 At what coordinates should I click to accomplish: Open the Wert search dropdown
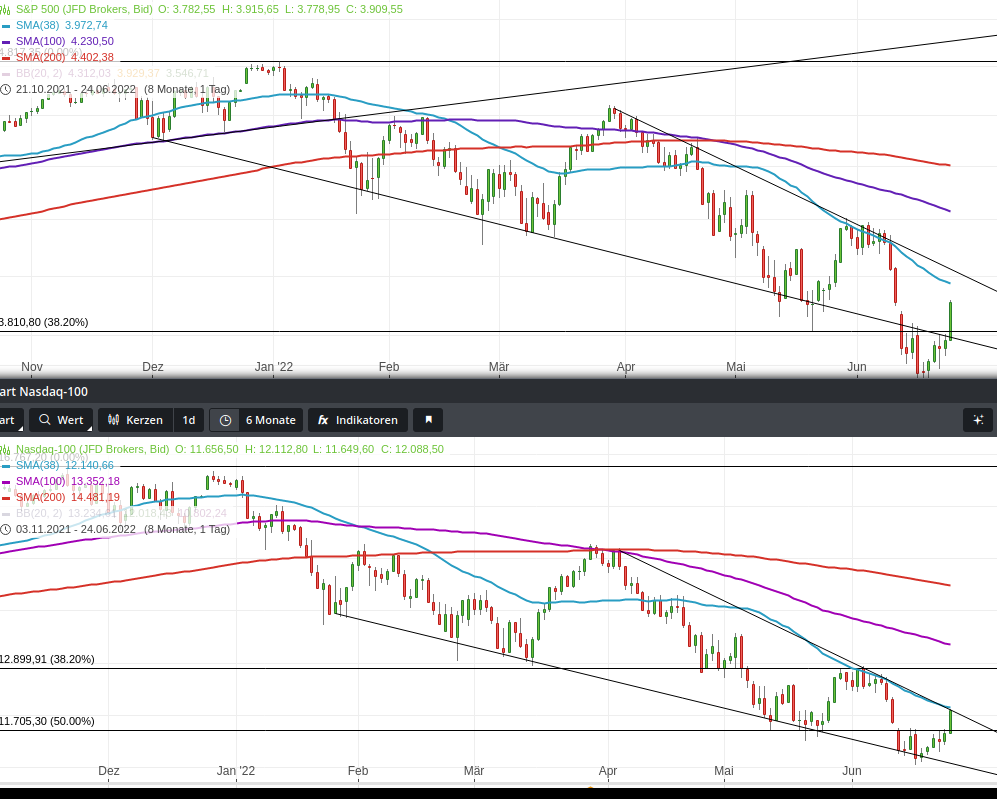coord(61,420)
